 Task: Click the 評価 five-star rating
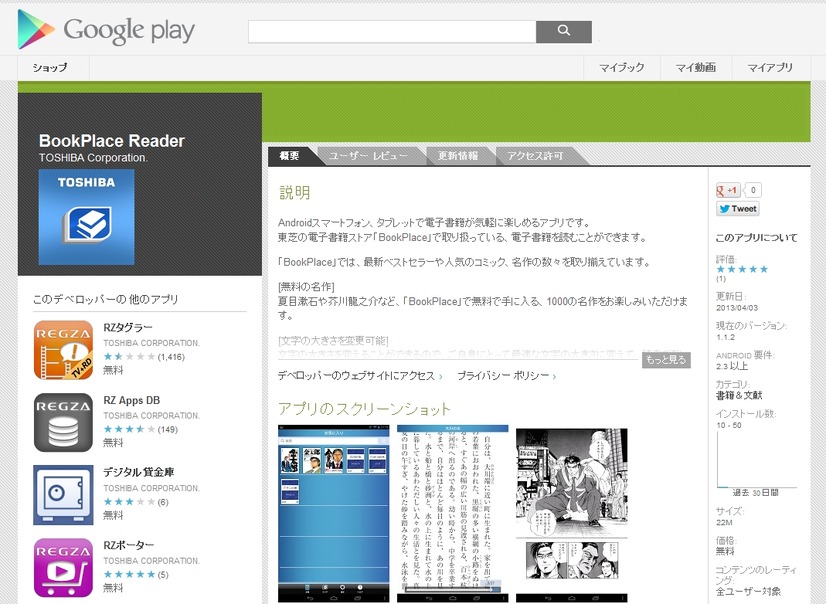pos(742,269)
